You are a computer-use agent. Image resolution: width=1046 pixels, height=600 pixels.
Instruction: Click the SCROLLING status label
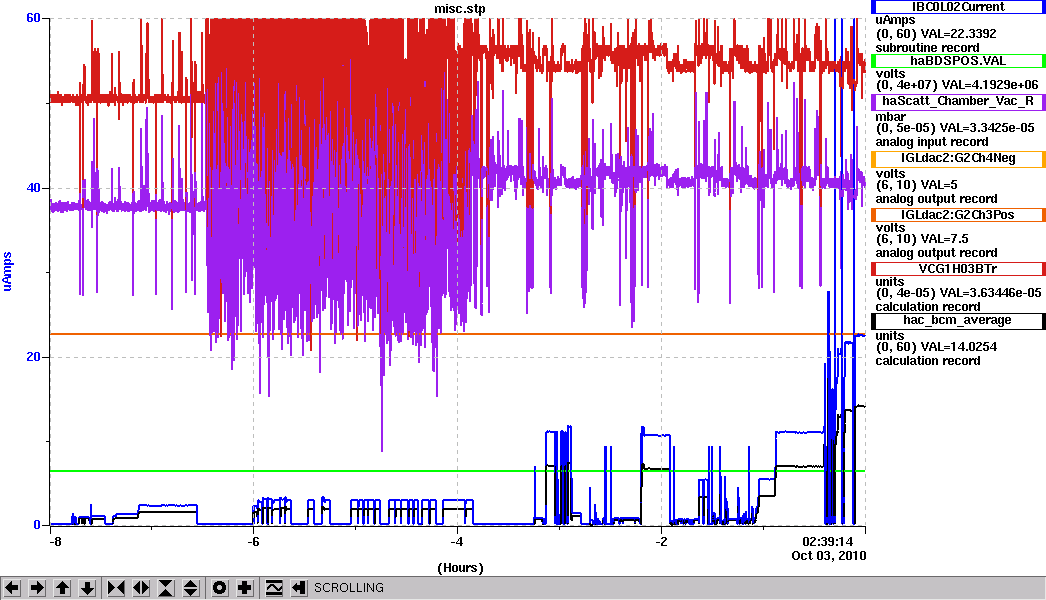[x=349, y=588]
